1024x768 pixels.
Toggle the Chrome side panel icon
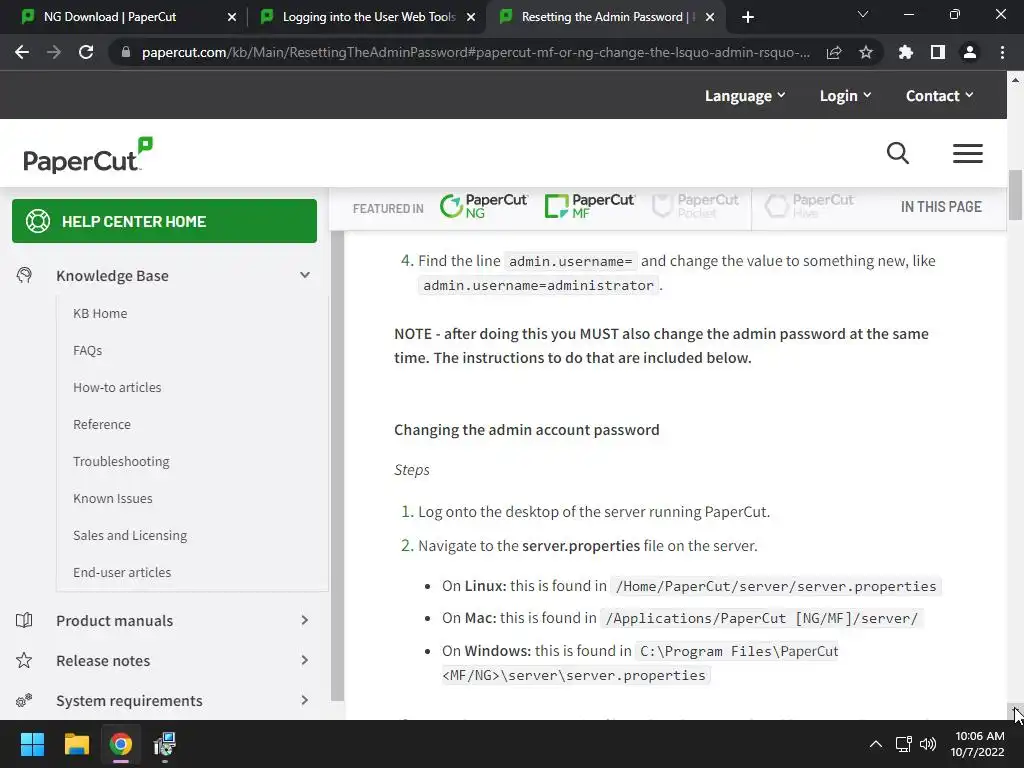[x=938, y=52]
